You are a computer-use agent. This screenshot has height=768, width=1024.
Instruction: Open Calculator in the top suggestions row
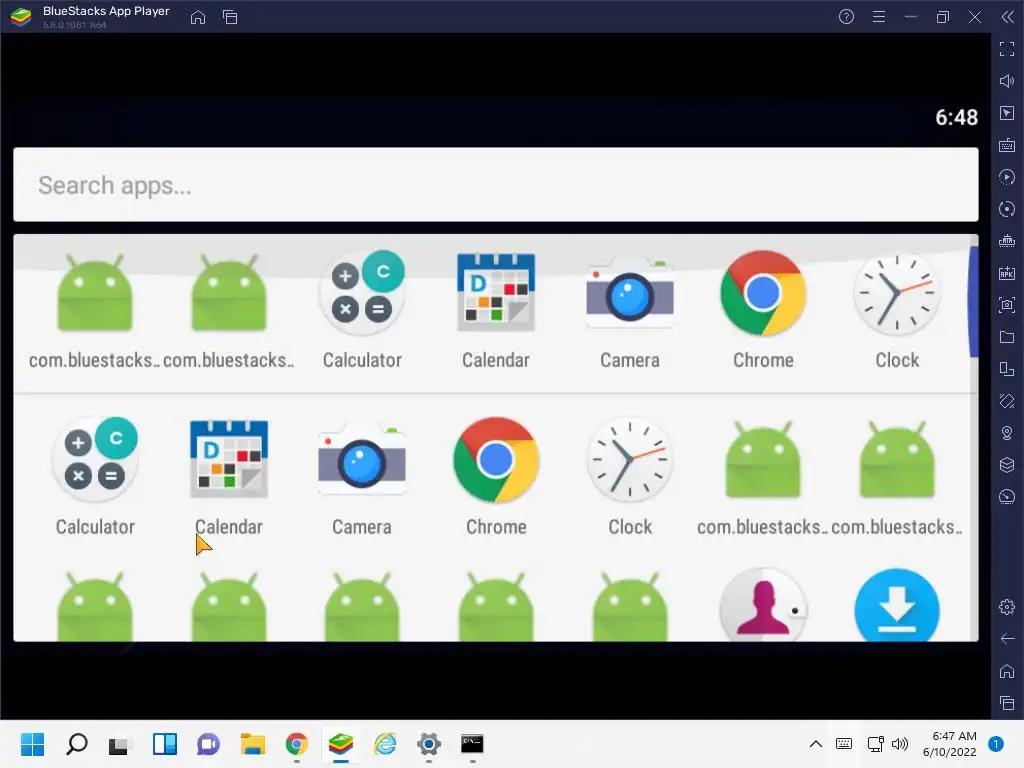[362, 310]
